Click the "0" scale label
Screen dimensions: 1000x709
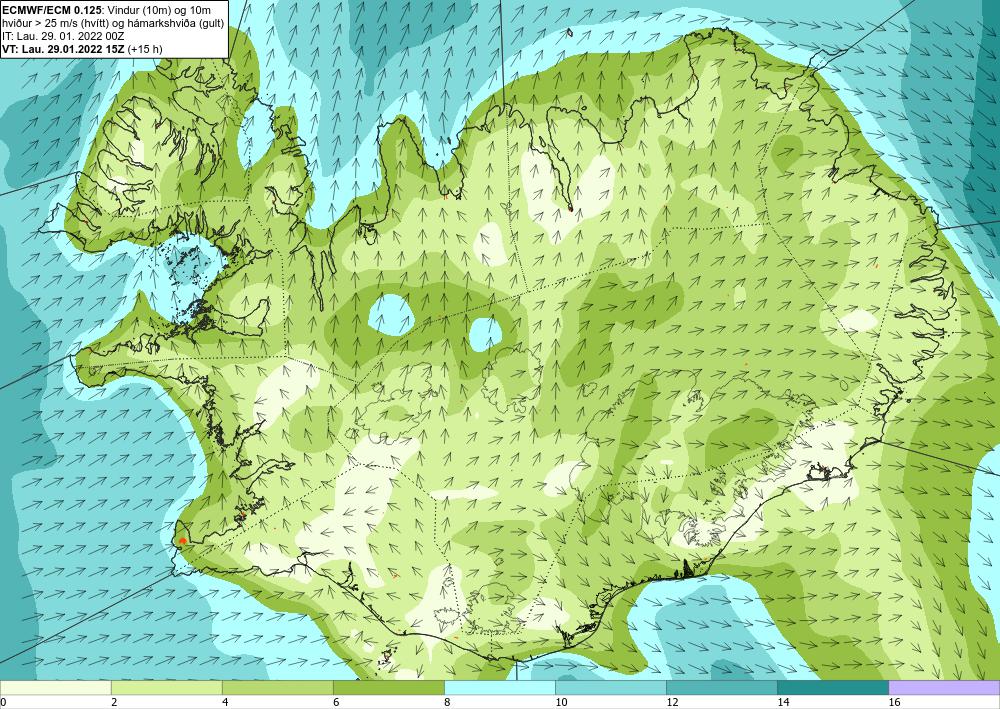[x=3, y=702]
